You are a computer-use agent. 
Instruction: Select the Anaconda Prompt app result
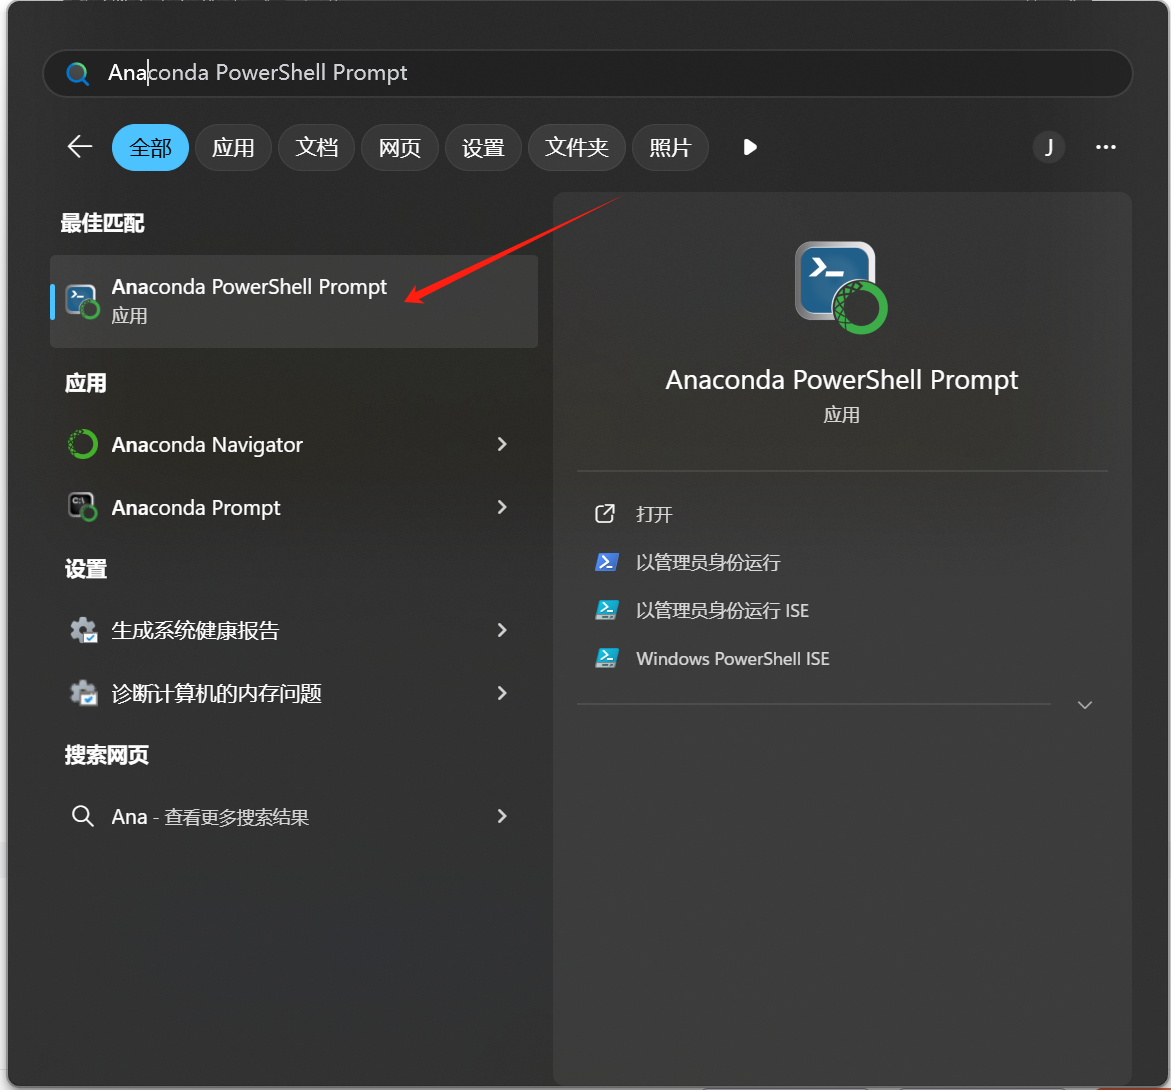294,507
